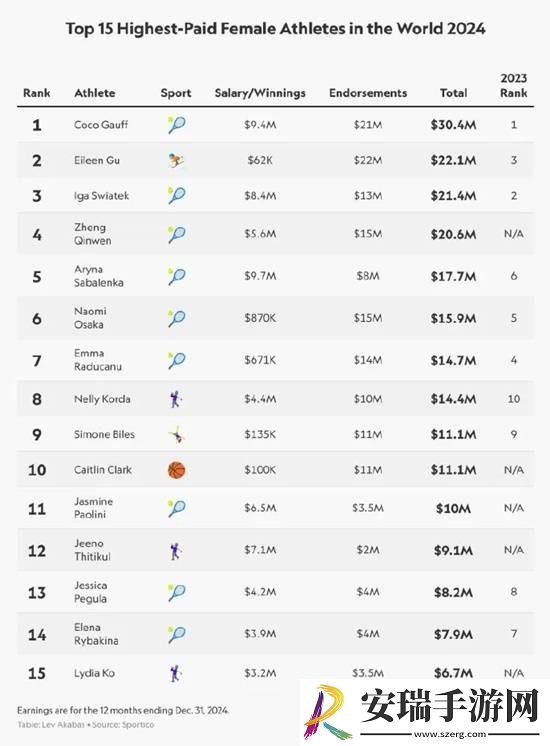The width and height of the screenshot is (550, 746).
Task: Click the $30.4M total for Coco Gauff
Action: [x=453, y=125]
